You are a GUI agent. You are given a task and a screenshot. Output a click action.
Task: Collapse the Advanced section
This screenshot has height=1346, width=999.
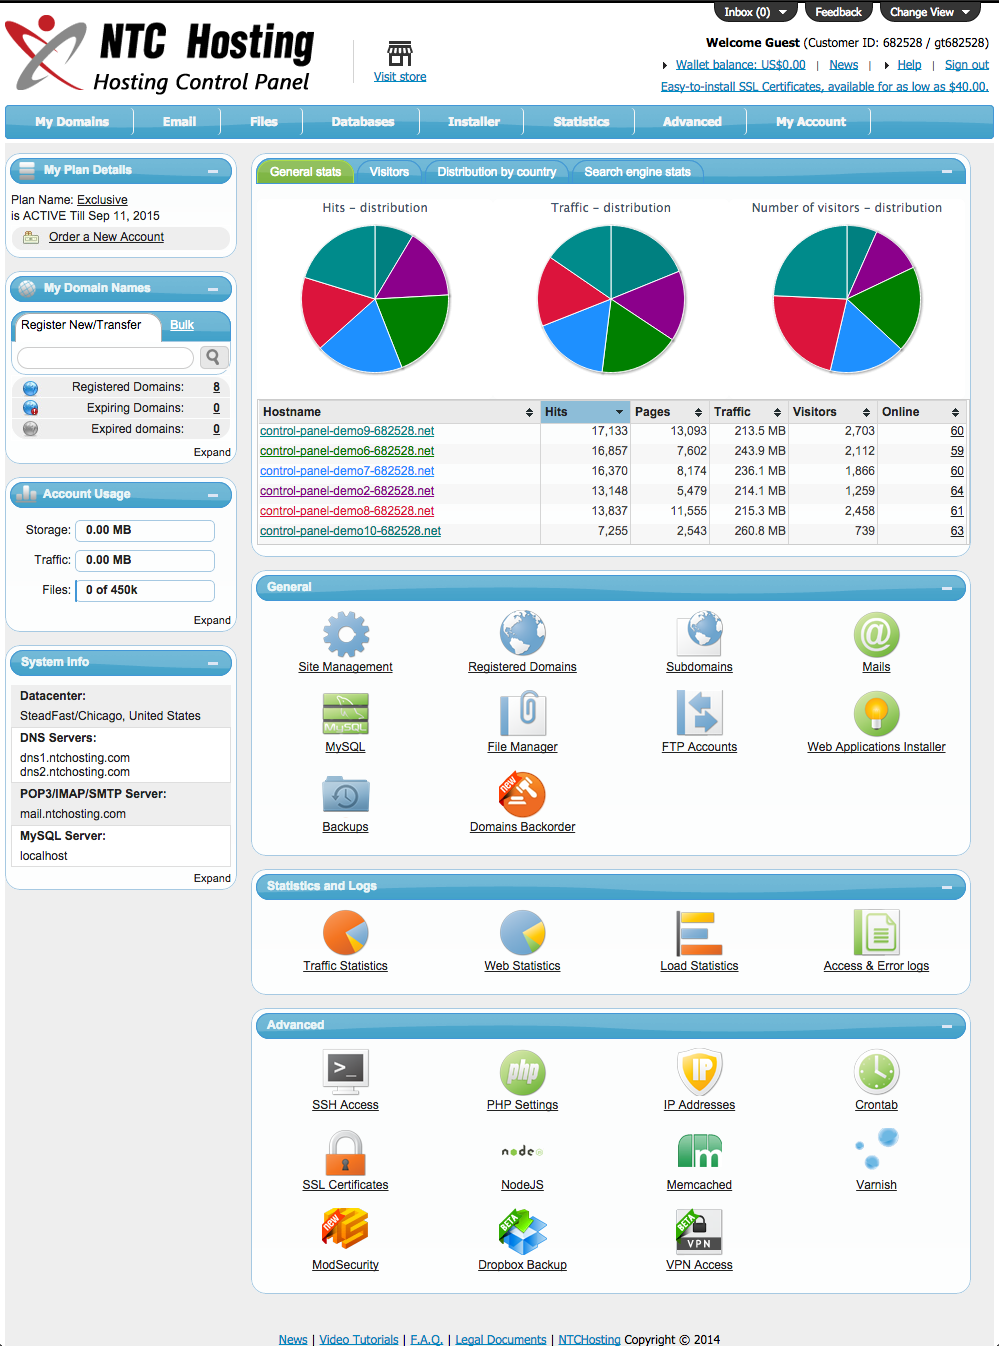(946, 1026)
